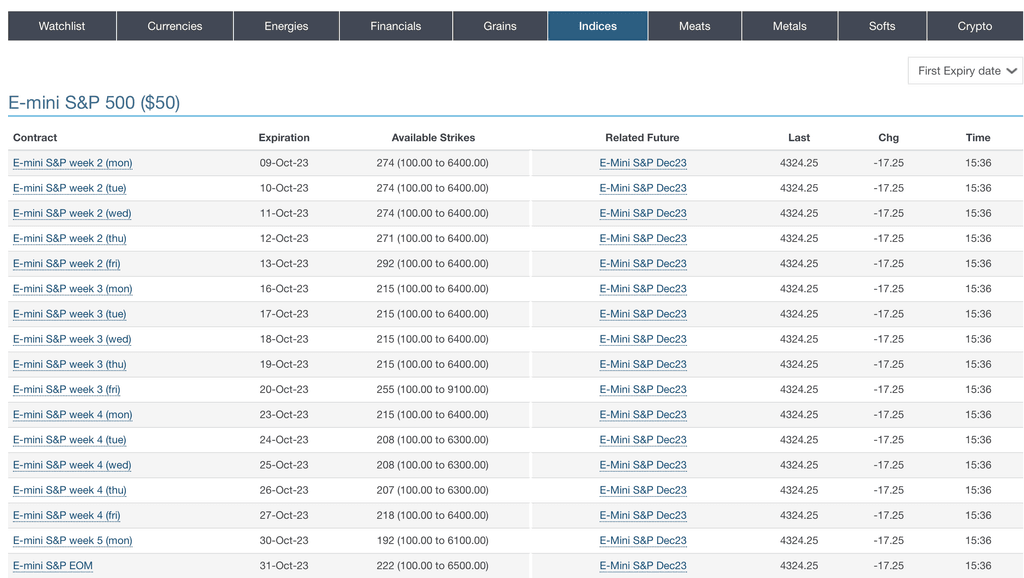Open E-mini S&P week 2 (mon) contract
1024x578 pixels.
pos(72,163)
